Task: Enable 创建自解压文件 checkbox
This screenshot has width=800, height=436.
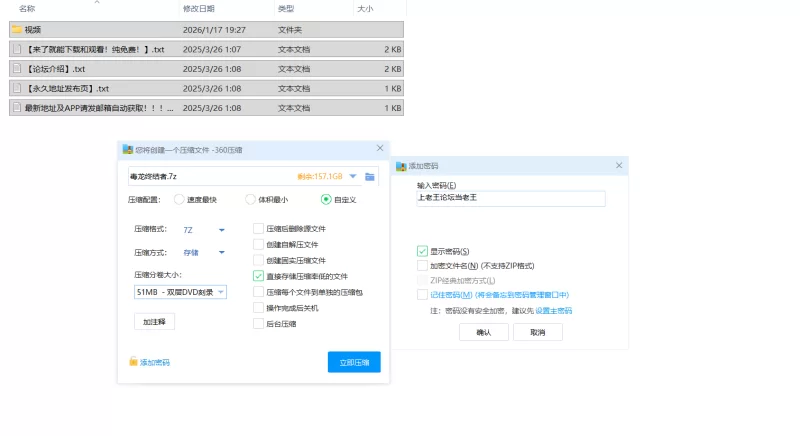Action: [x=258, y=244]
